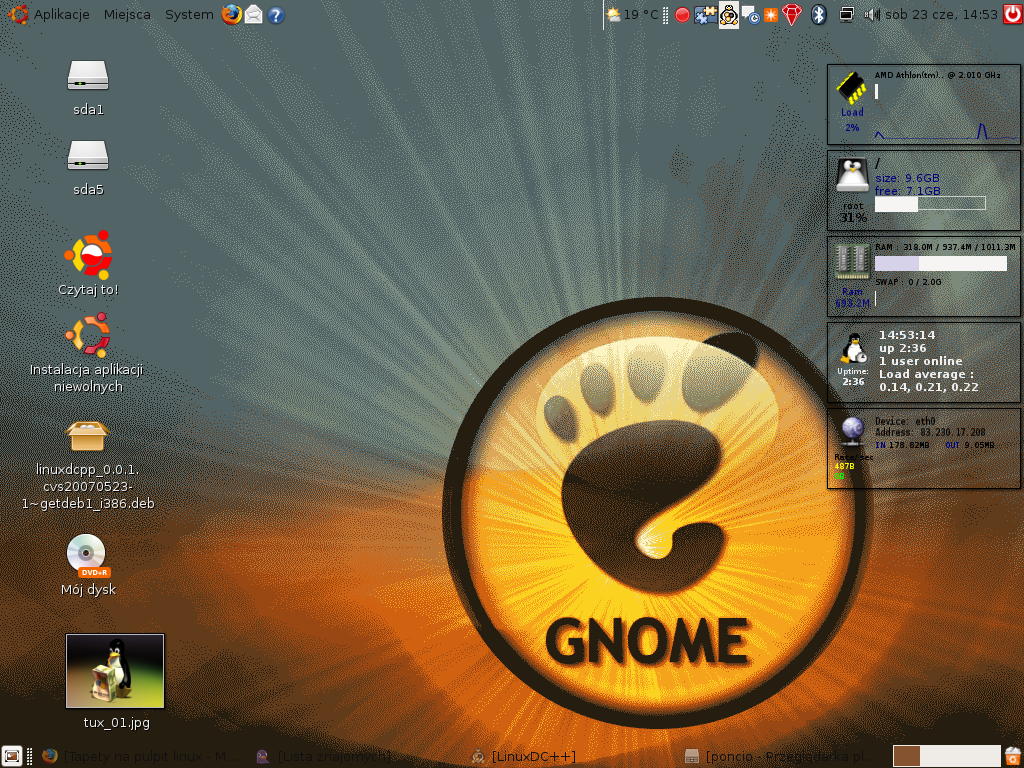Open the mail client launcher icon
This screenshot has width=1024, height=768.
pos(253,14)
